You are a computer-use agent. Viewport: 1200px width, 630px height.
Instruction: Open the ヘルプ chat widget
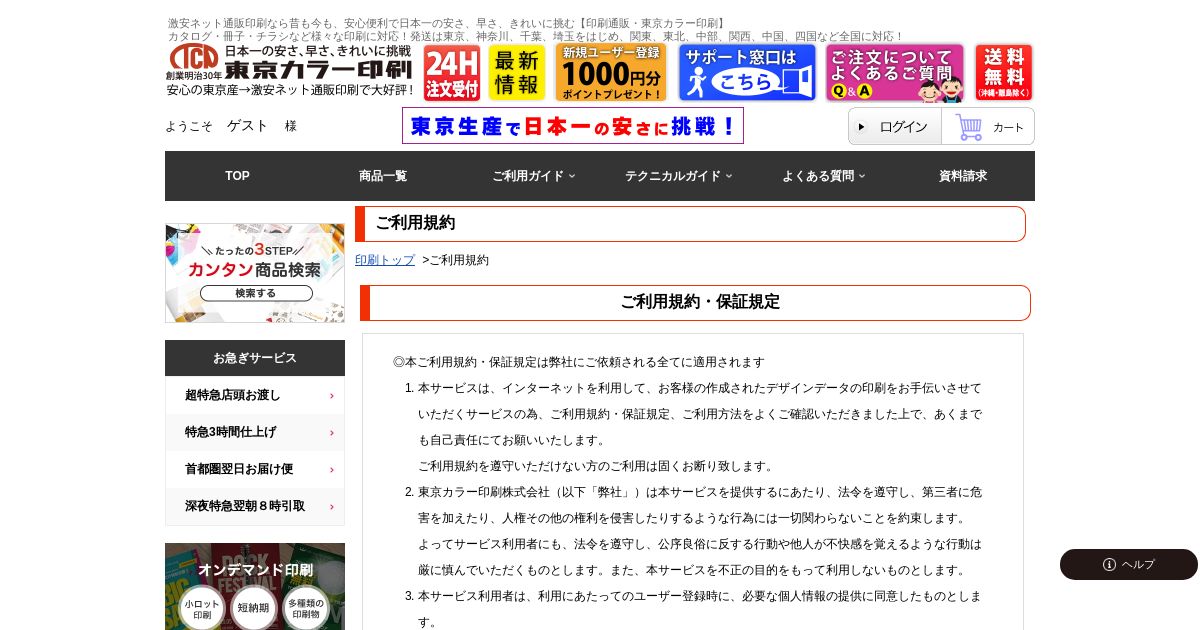[1129, 564]
